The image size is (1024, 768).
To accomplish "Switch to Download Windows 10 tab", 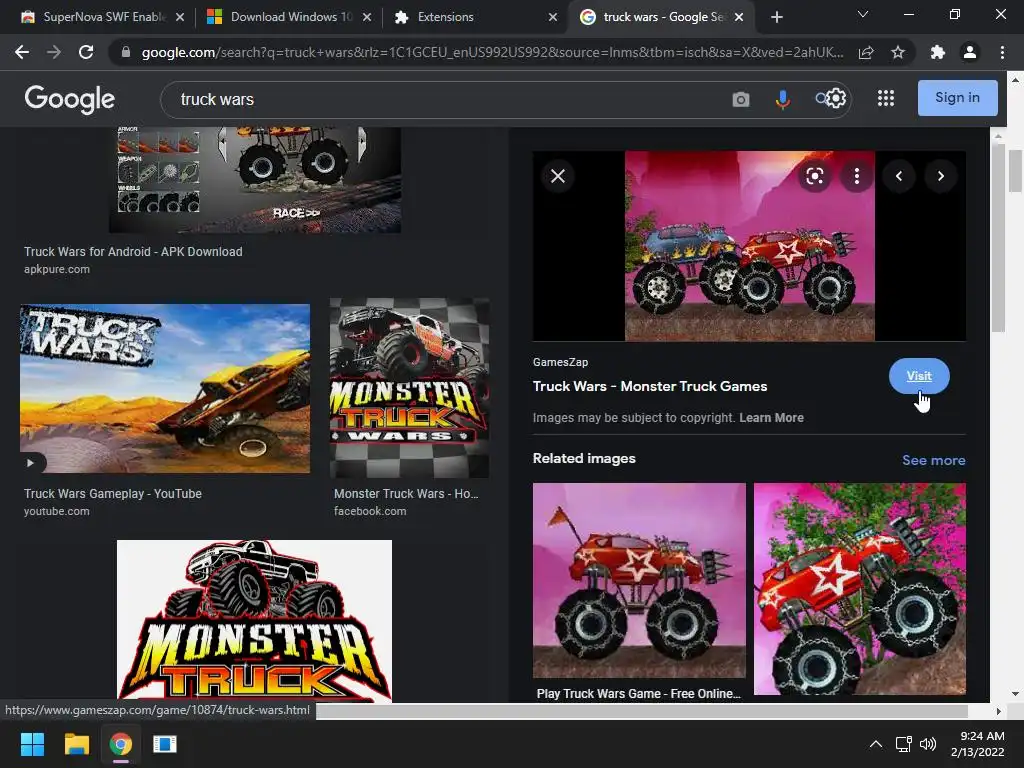I will pos(281,17).
